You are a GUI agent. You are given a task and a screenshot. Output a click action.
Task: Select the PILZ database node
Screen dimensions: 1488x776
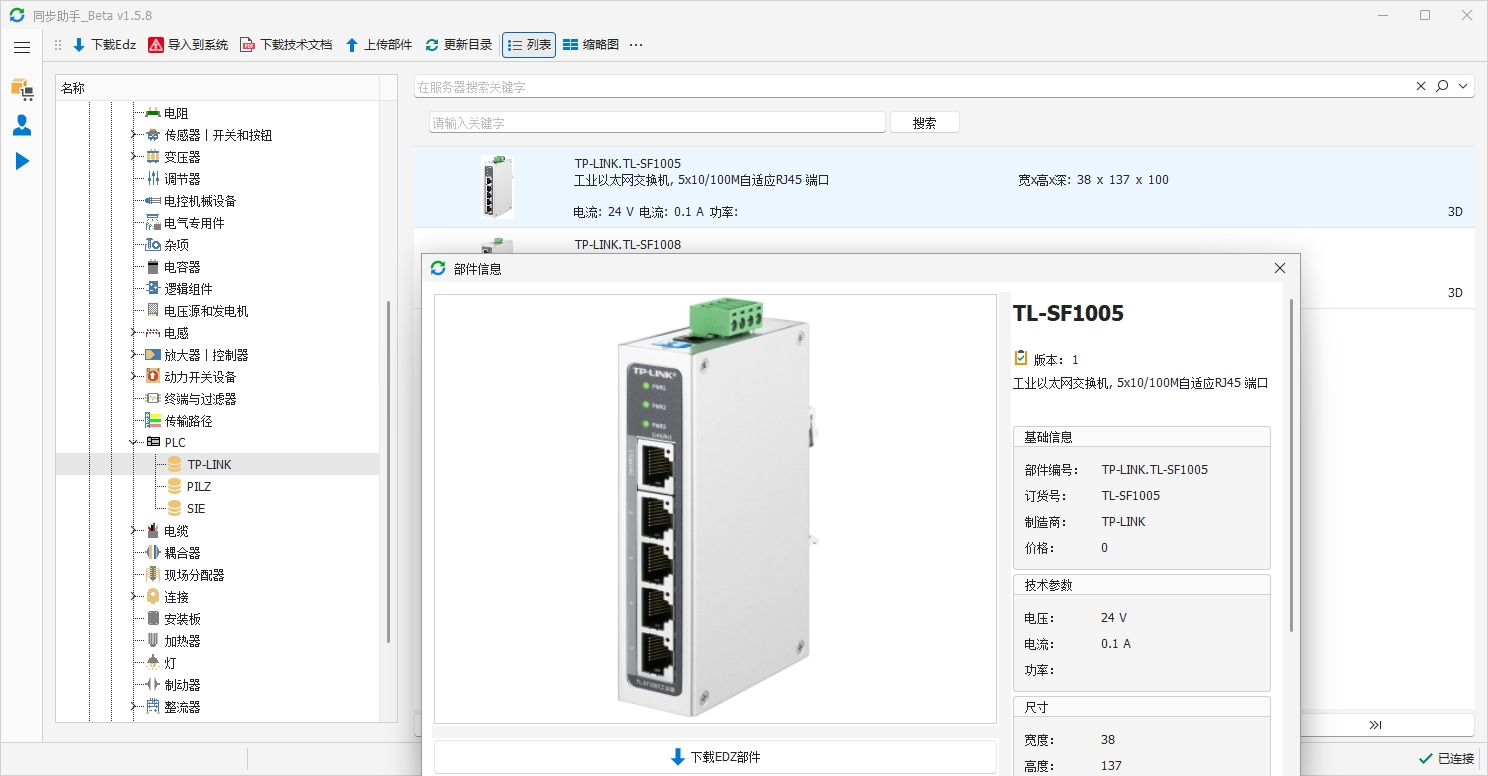(x=199, y=487)
